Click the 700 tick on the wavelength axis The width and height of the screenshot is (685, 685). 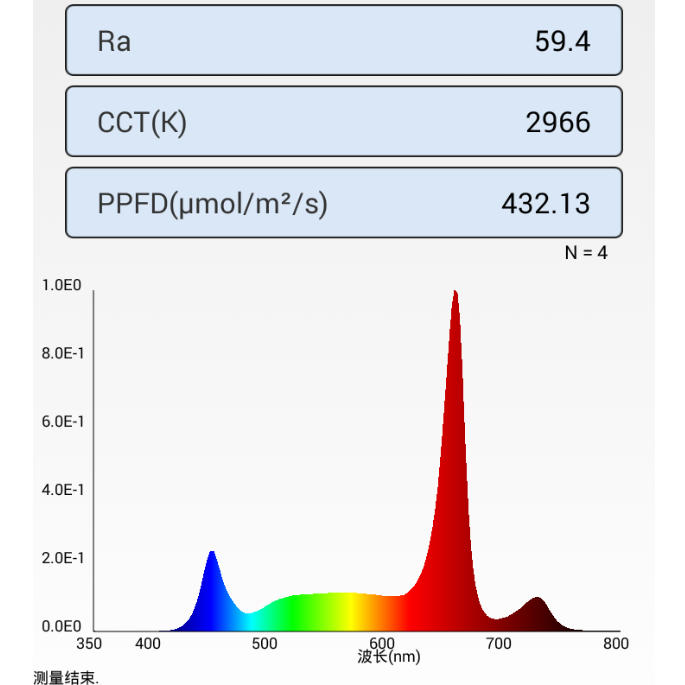[498, 643]
